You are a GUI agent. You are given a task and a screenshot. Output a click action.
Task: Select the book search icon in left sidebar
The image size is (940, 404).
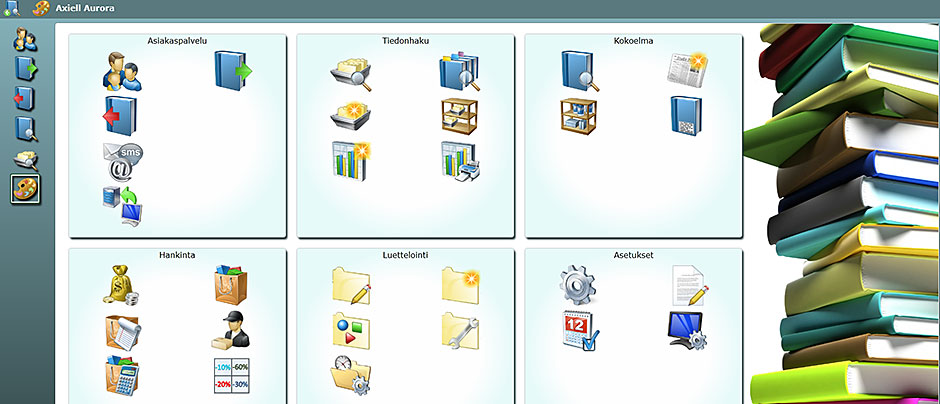click(26, 128)
